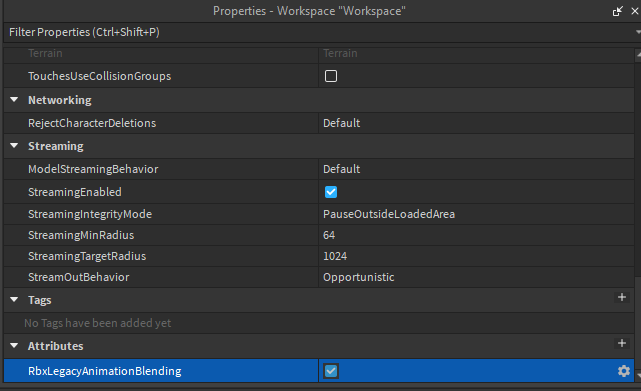Image resolution: width=641 pixels, height=391 pixels.
Task: Collapse the Tags section
Action: [x=14, y=300]
